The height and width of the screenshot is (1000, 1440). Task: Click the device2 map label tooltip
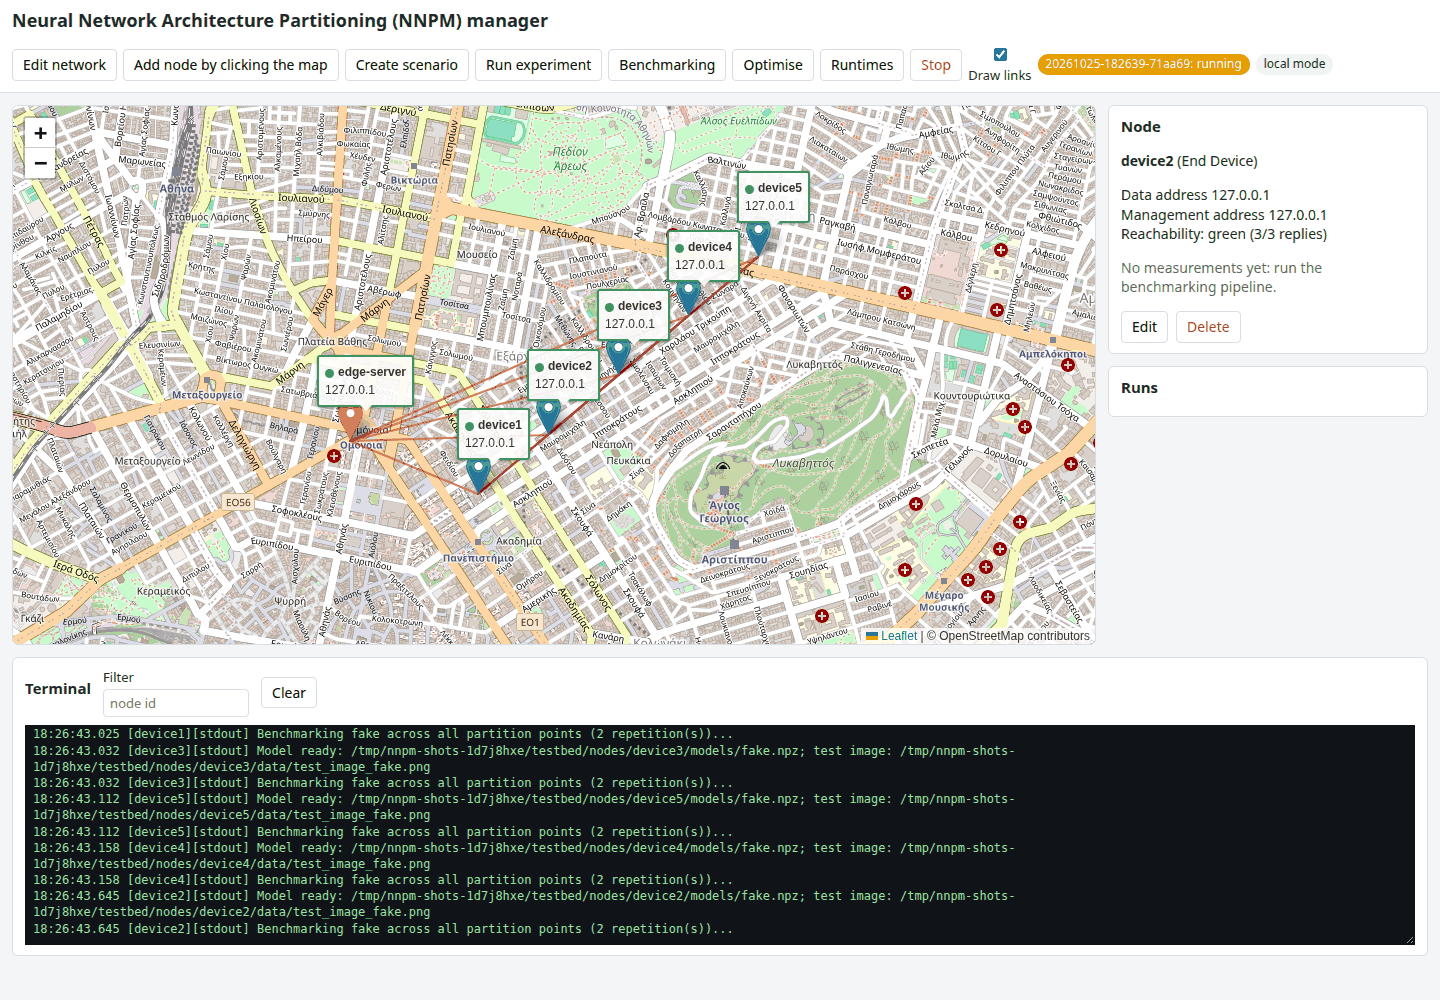[x=563, y=375]
